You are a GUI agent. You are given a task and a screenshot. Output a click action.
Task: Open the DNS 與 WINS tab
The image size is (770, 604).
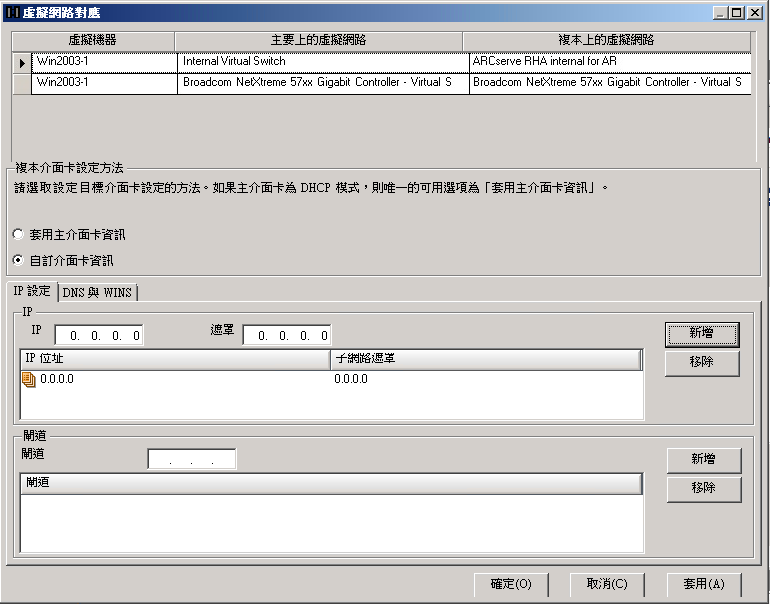[x=97, y=293]
